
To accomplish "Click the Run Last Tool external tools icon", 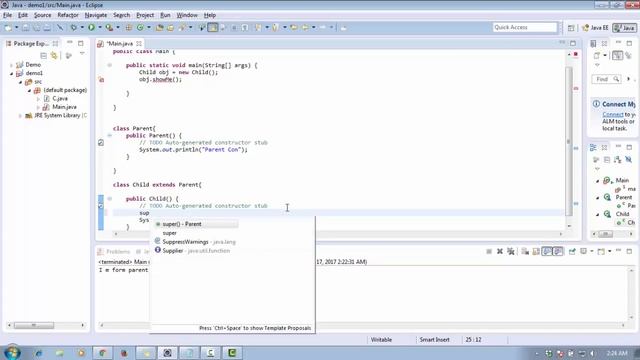I will 109,27.
